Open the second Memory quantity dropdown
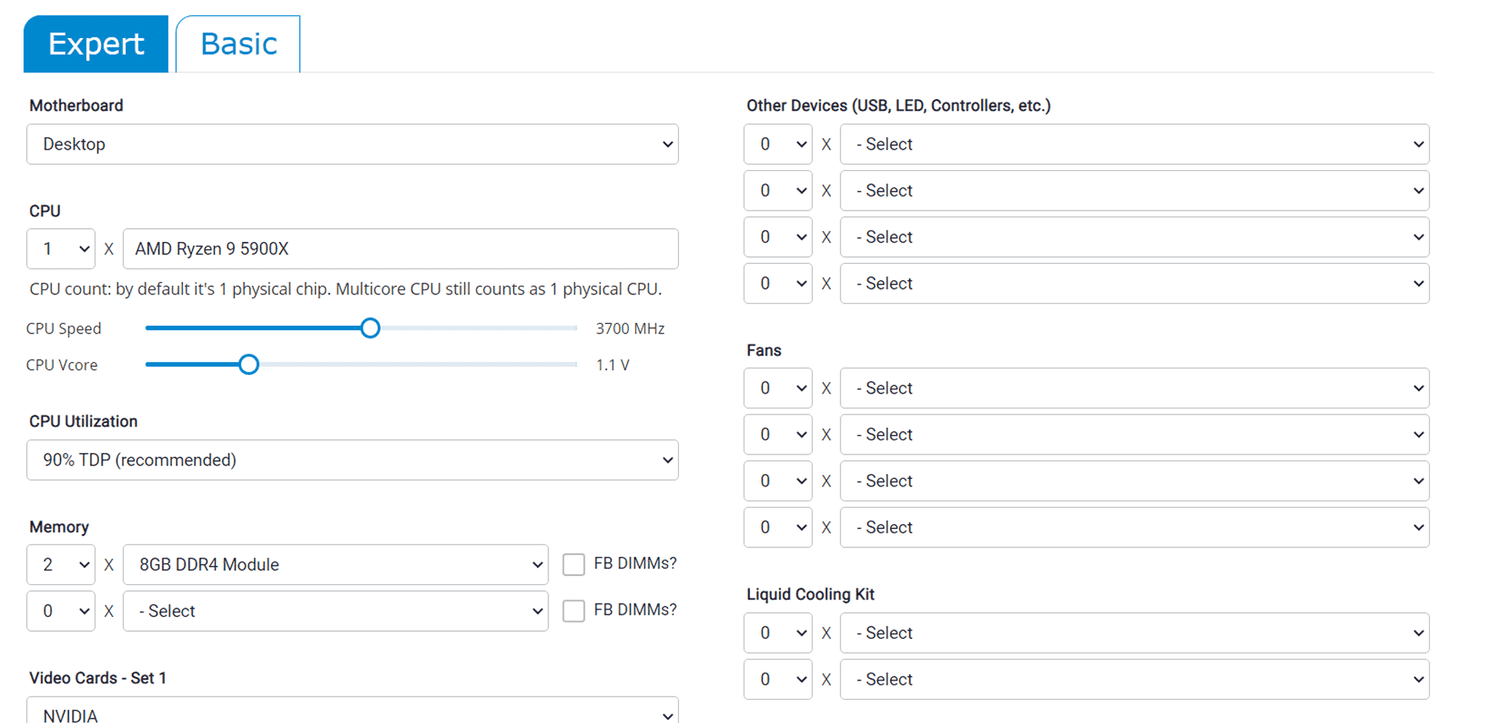This screenshot has height=723, width=1500. [61, 611]
